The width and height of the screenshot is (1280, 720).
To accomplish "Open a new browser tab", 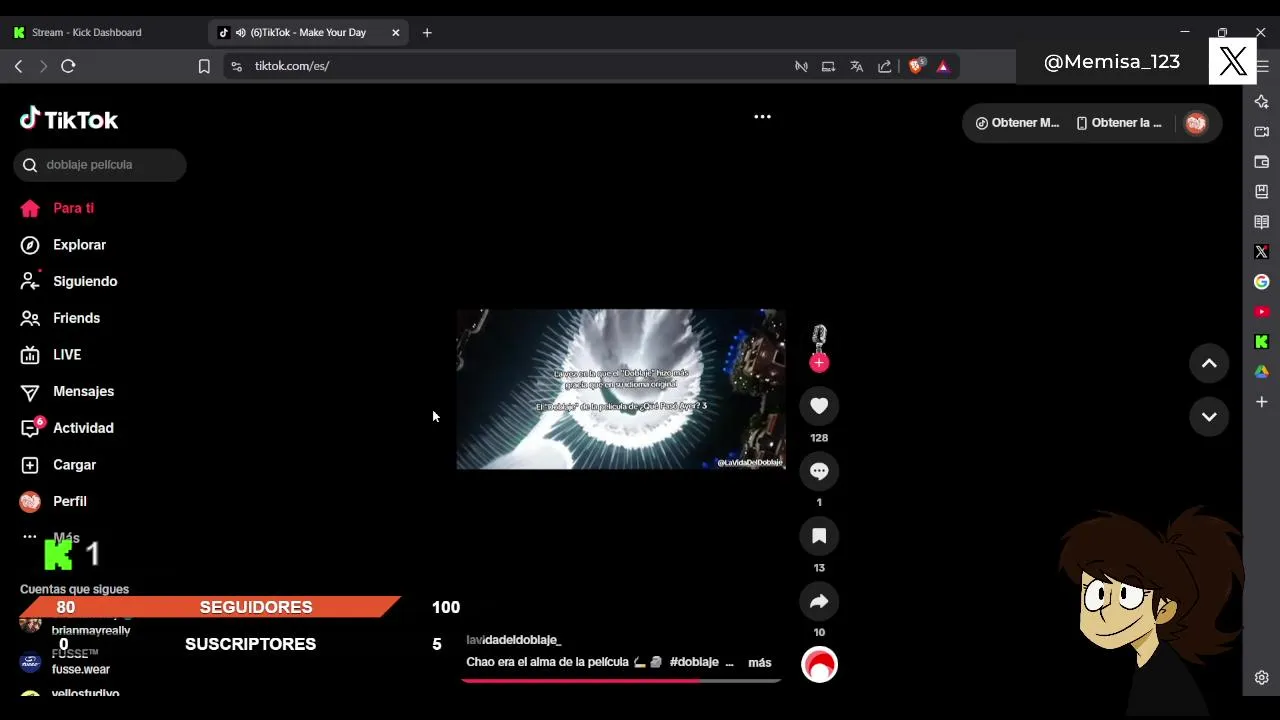I will [x=427, y=32].
